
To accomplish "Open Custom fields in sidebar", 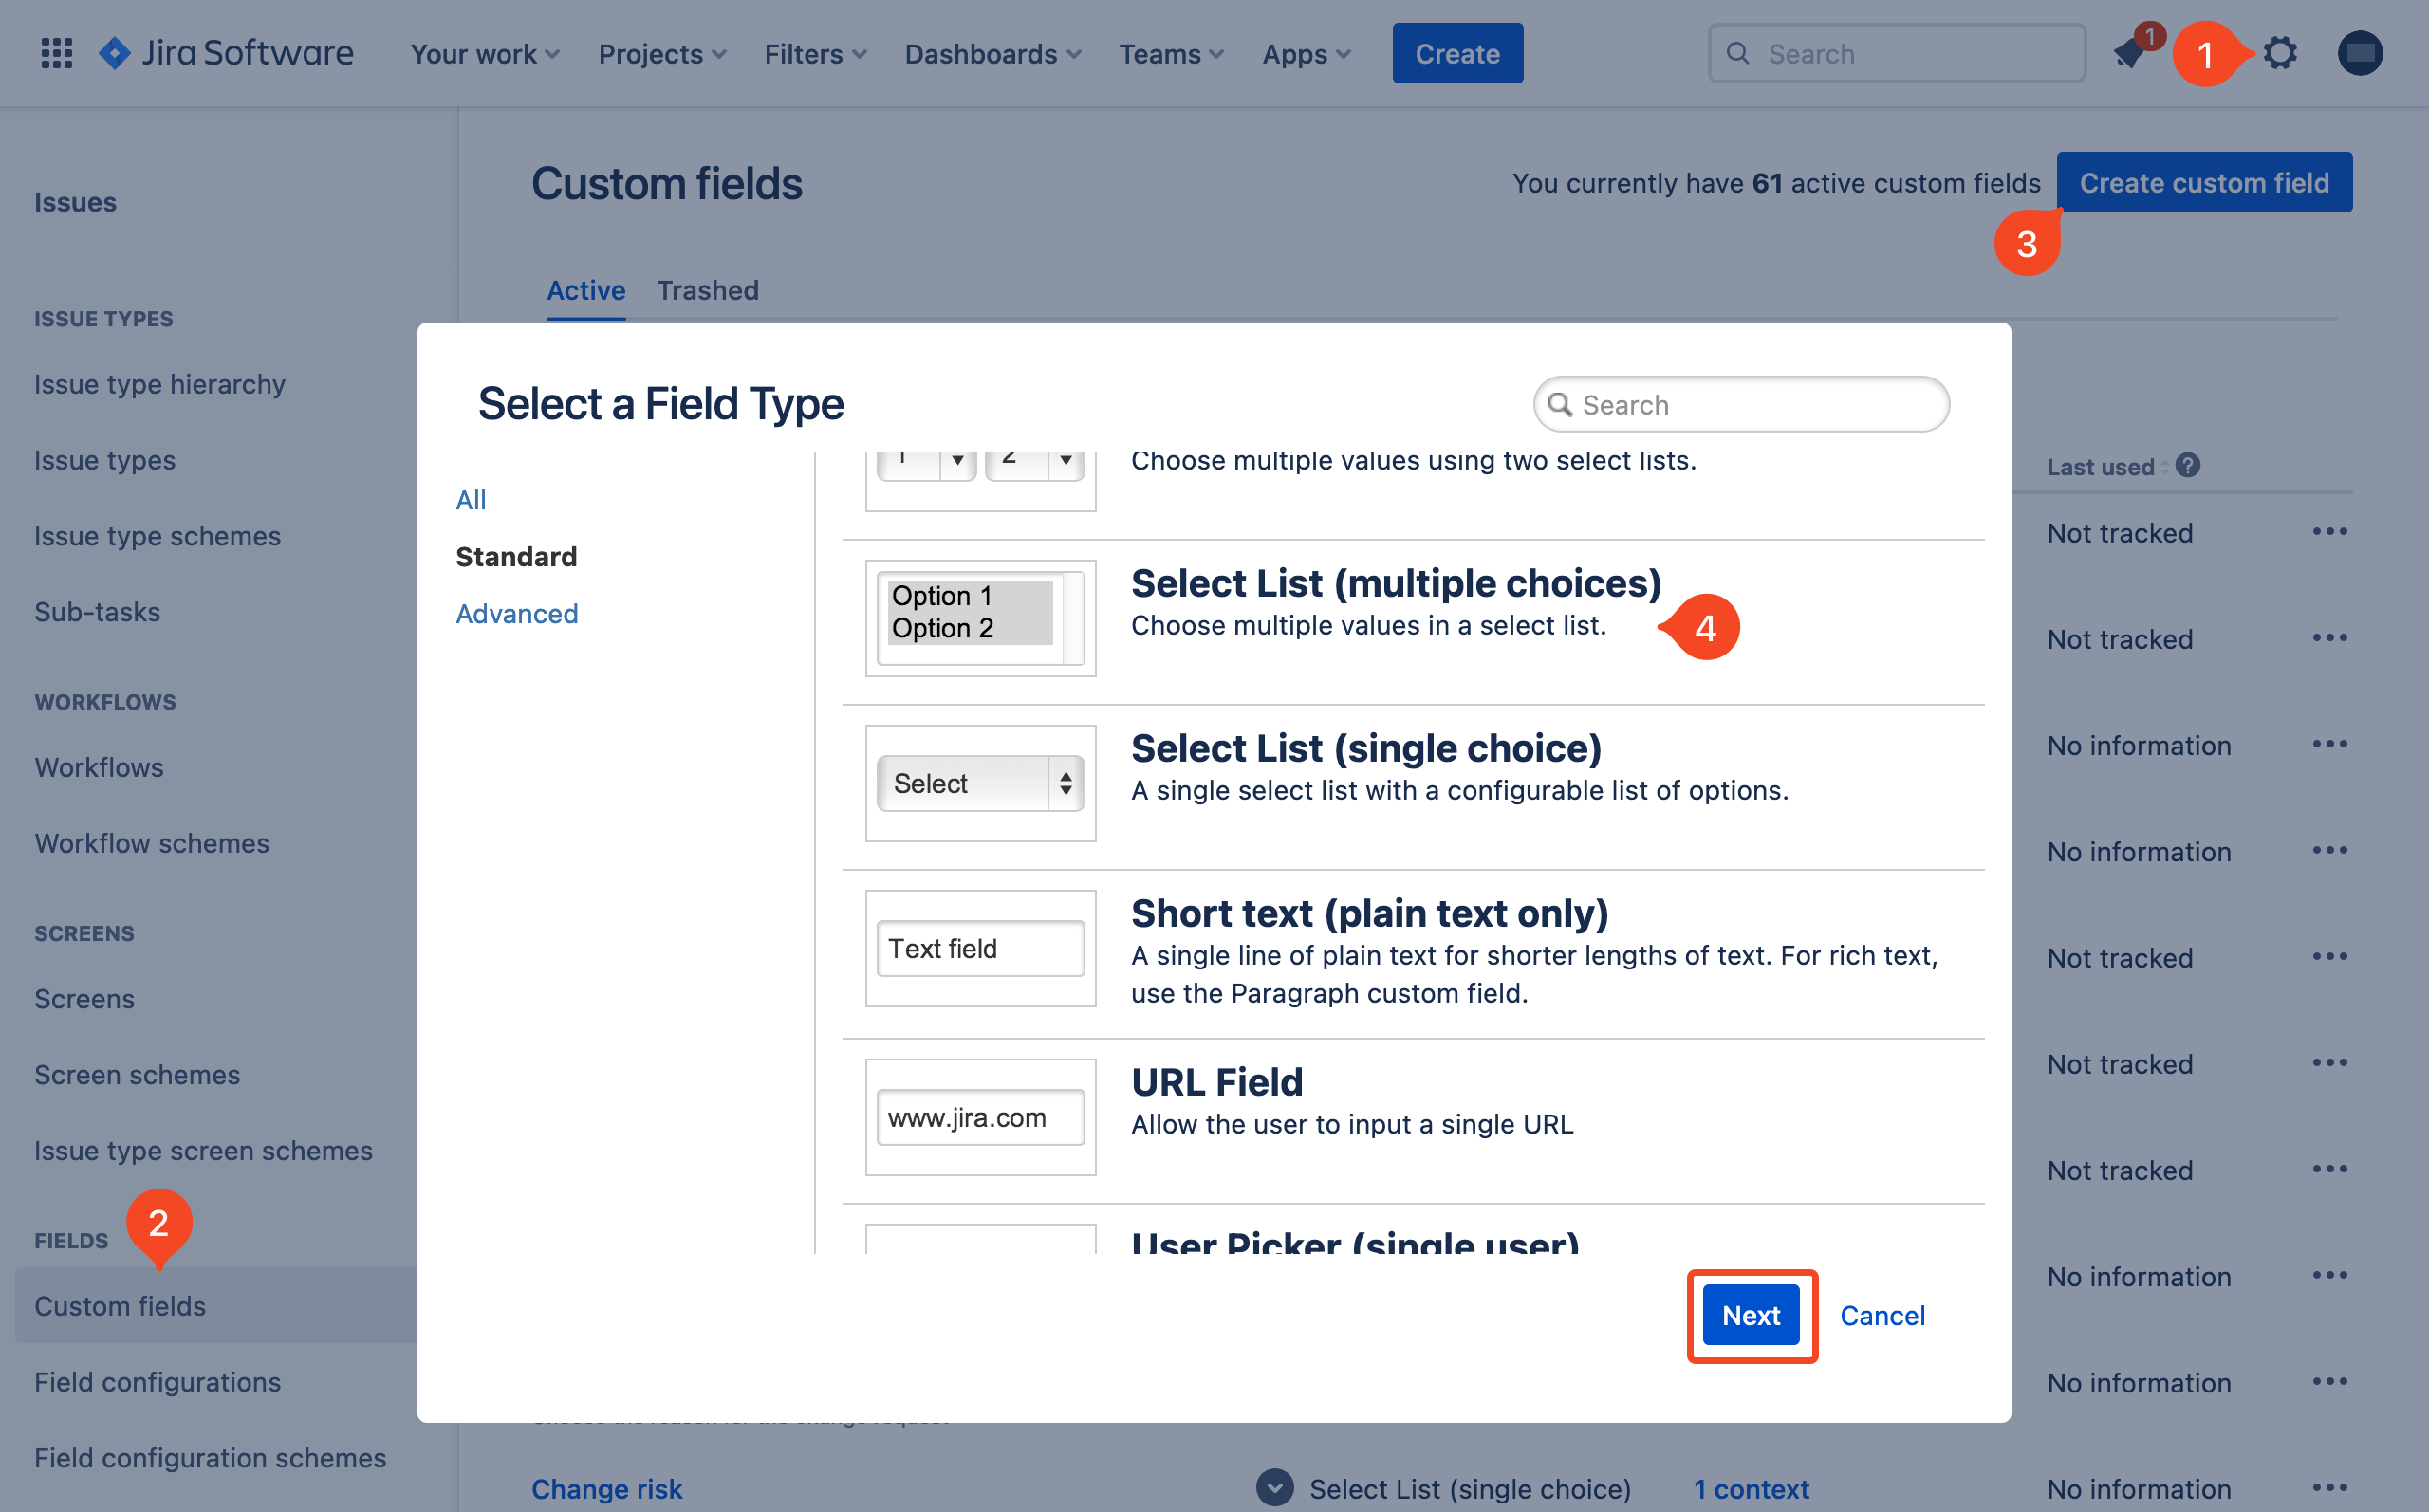I will point(216,1306).
